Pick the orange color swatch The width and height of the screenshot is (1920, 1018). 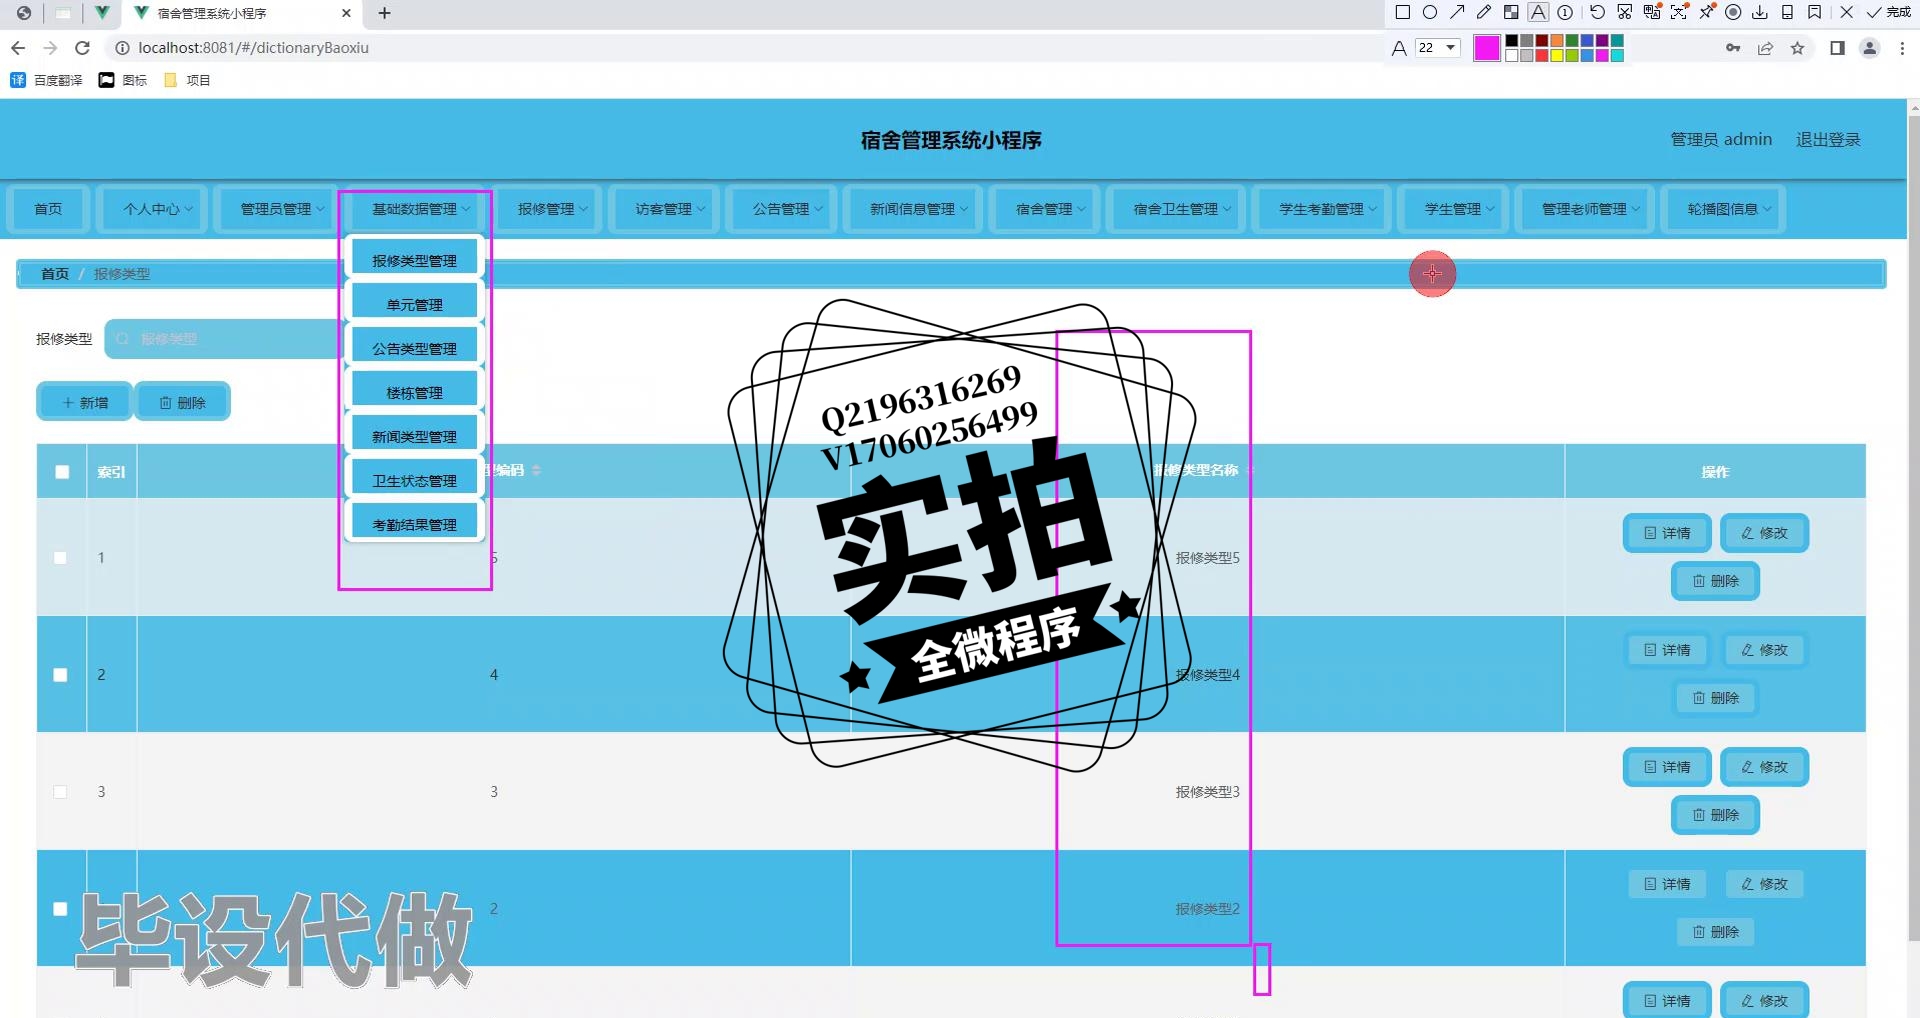[x=1557, y=41]
